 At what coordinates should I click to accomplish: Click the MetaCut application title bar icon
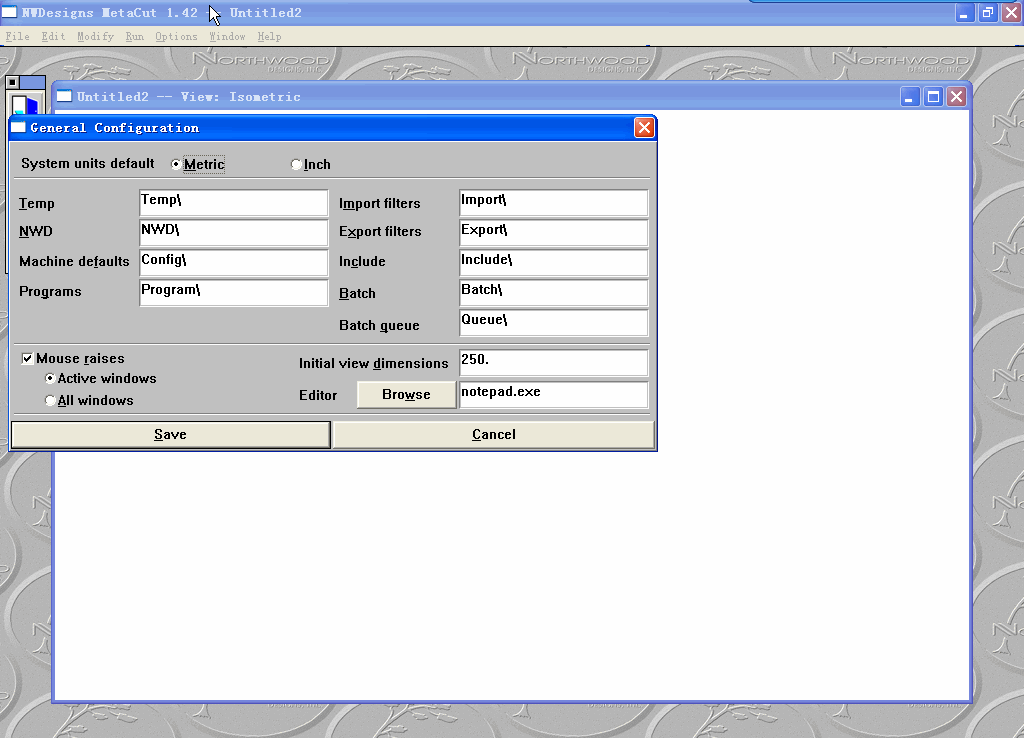point(9,12)
